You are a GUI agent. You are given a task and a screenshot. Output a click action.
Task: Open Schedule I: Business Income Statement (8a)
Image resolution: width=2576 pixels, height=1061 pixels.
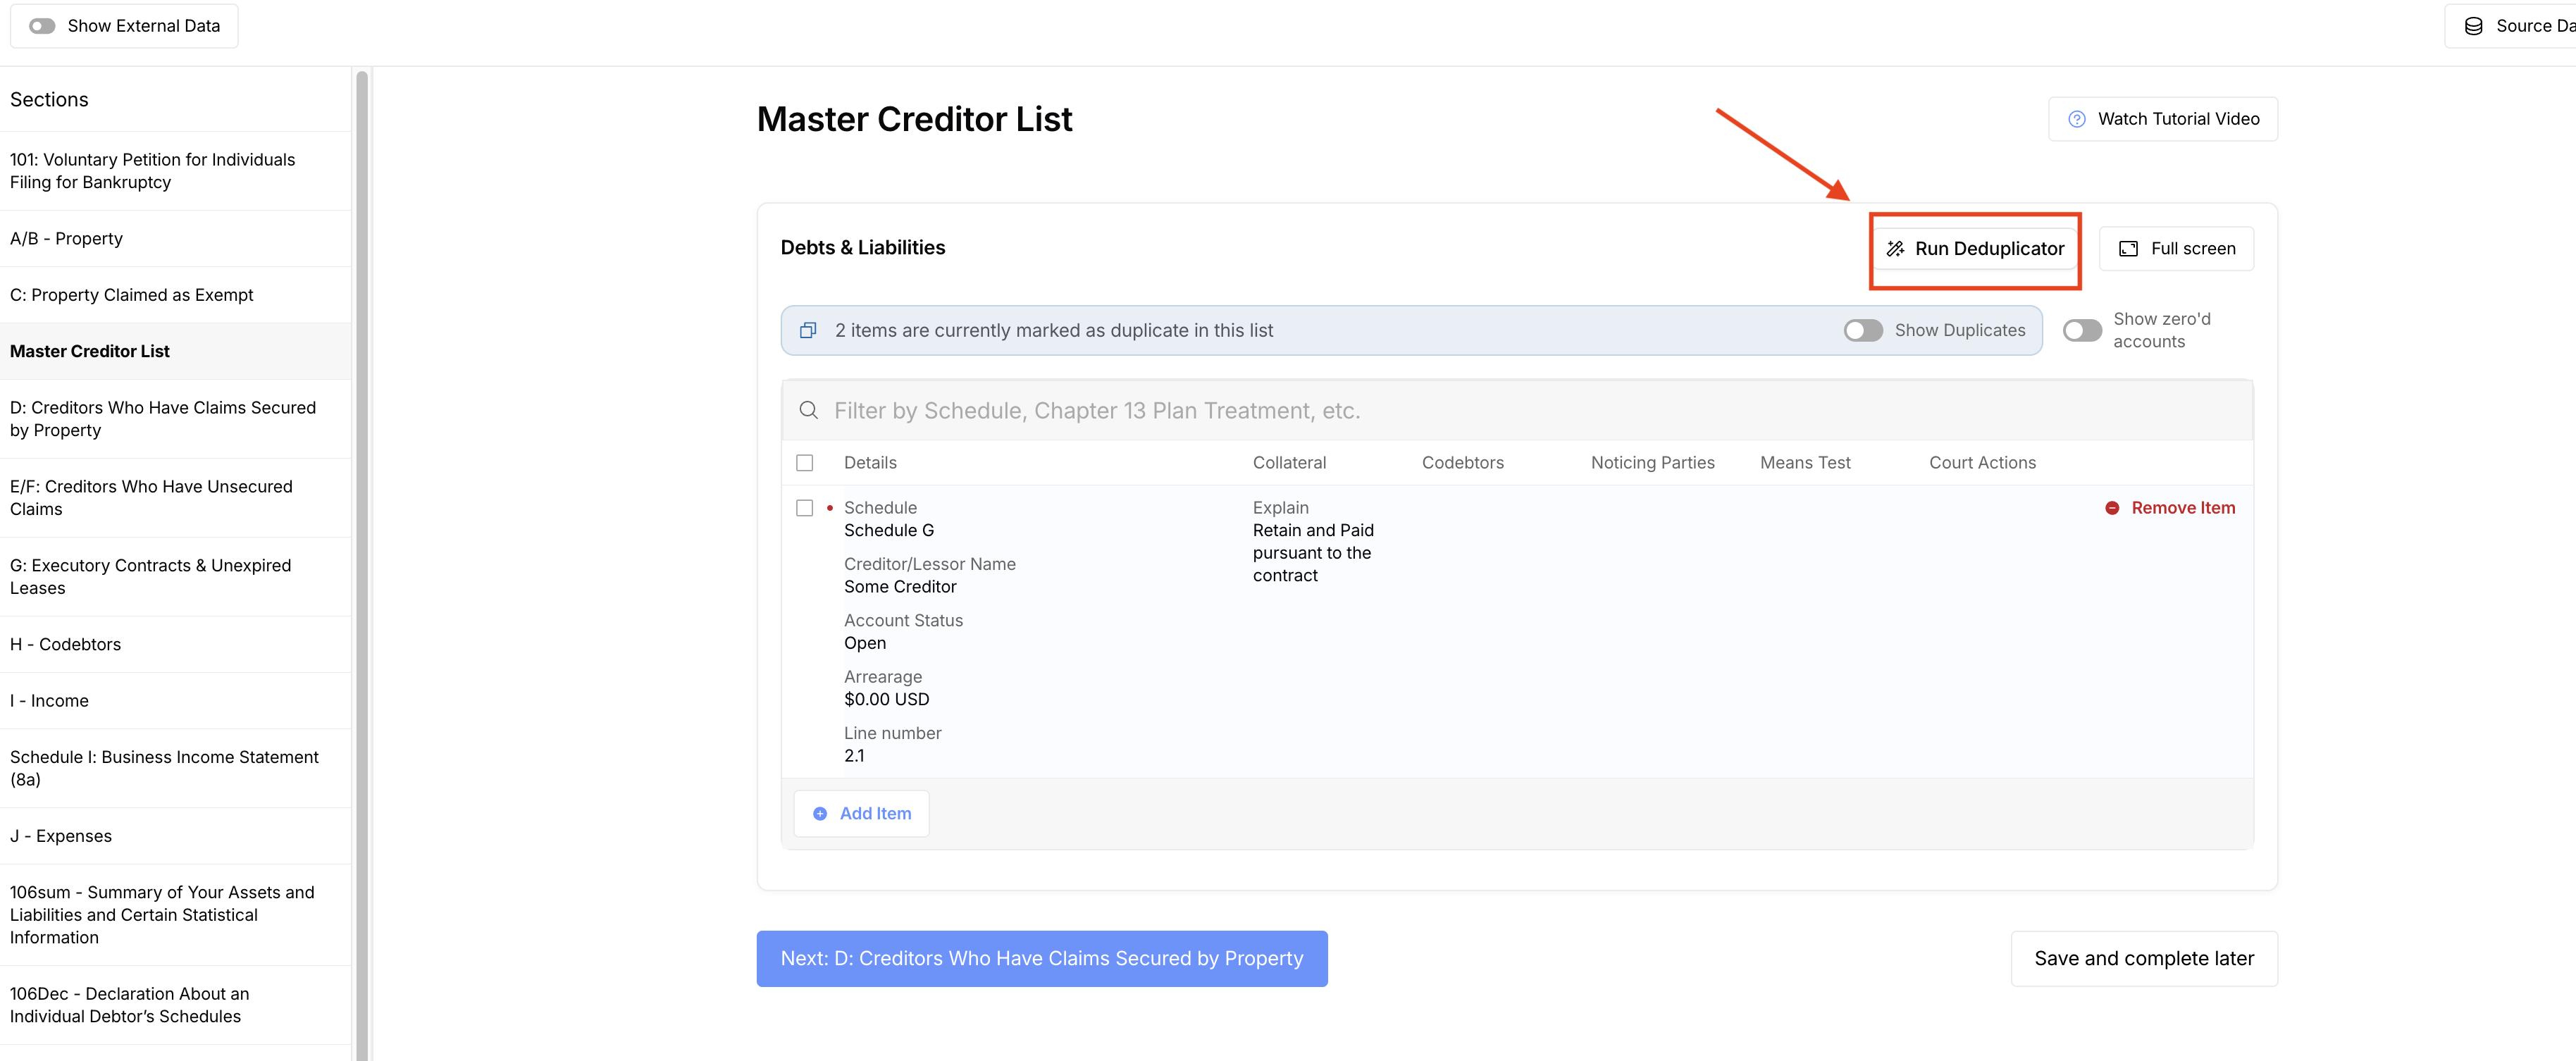175,768
